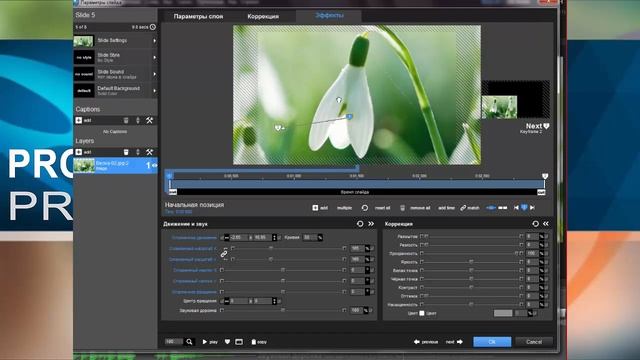This screenshot has height=360, width=640.
Task: Click the add time button
Action: (x=446, y=208)
